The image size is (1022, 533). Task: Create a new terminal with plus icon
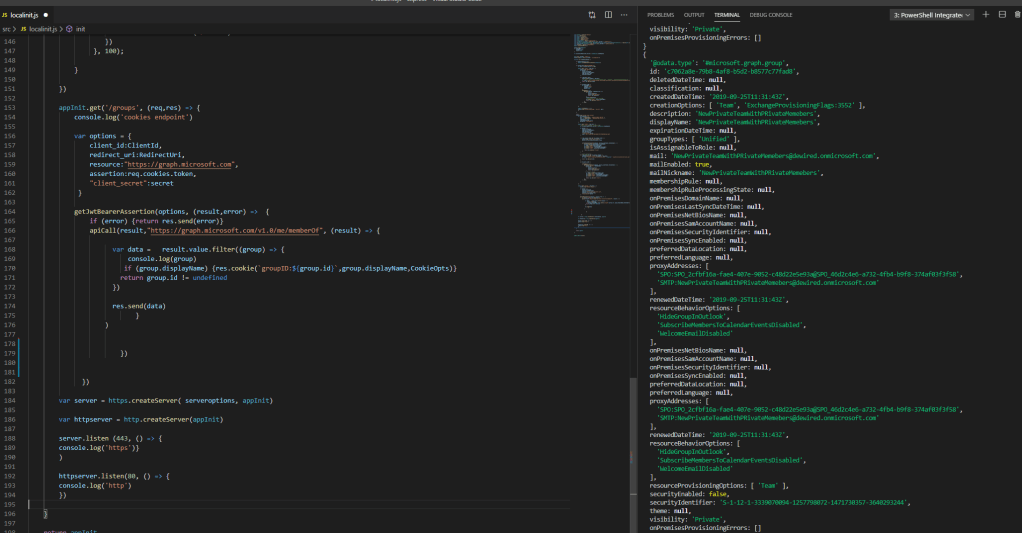tap(986, 15)
